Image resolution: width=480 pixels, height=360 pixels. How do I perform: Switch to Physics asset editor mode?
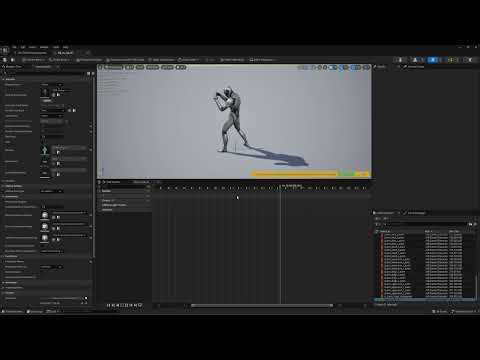coord(470,60)
